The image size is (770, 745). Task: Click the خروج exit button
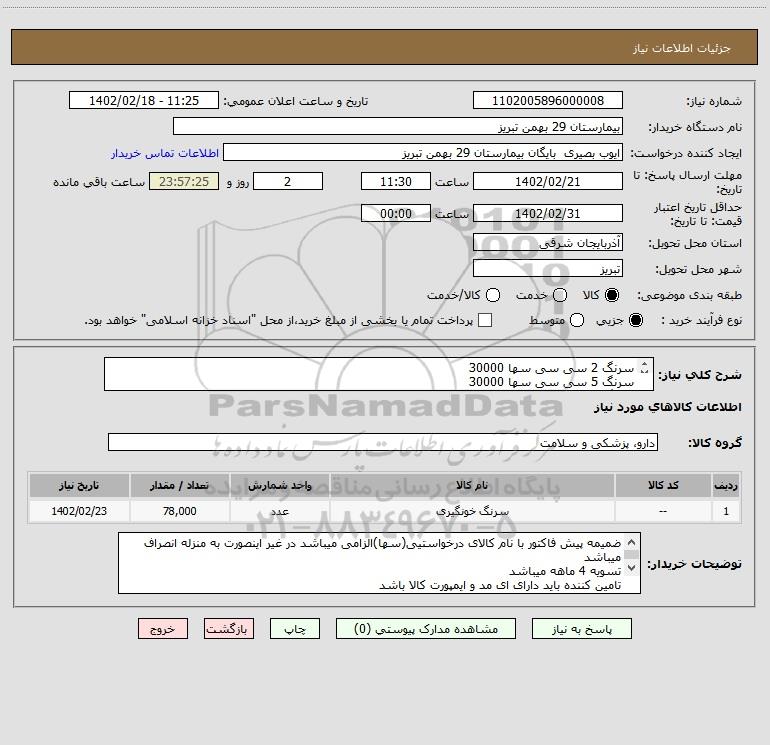(x=163, y=629)
